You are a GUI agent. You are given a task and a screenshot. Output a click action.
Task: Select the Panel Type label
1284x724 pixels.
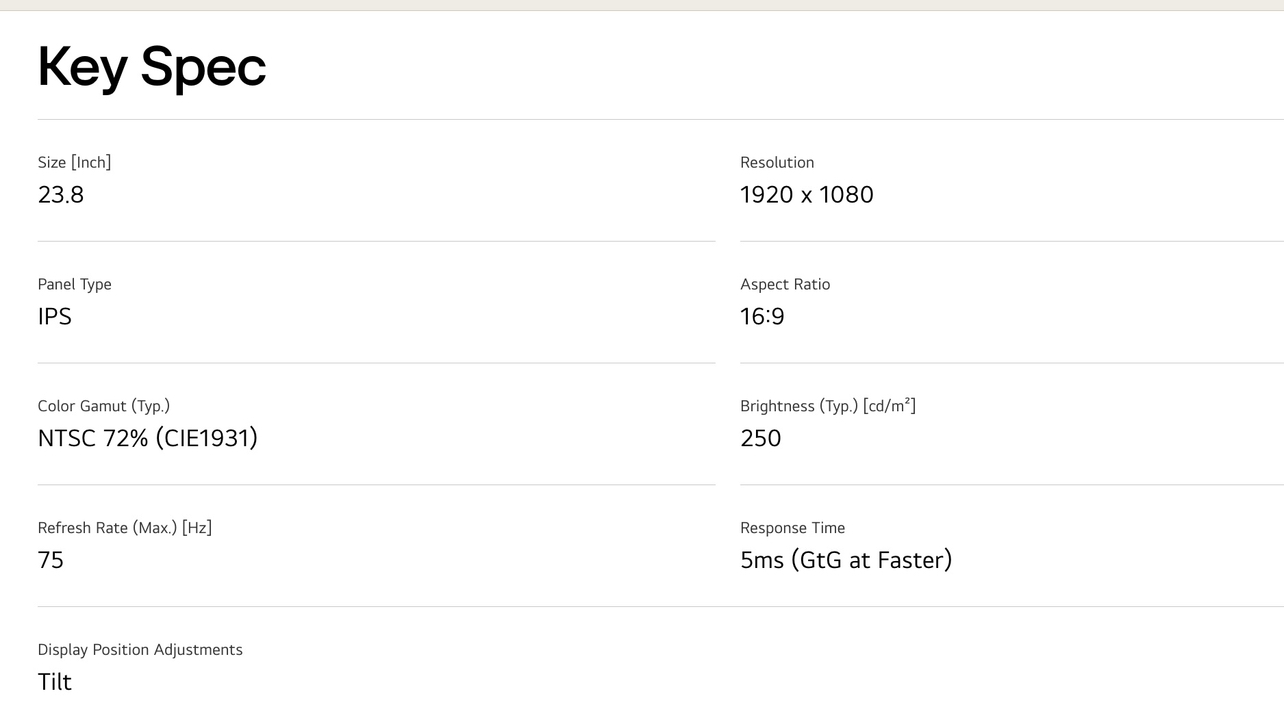pos(74,284)
